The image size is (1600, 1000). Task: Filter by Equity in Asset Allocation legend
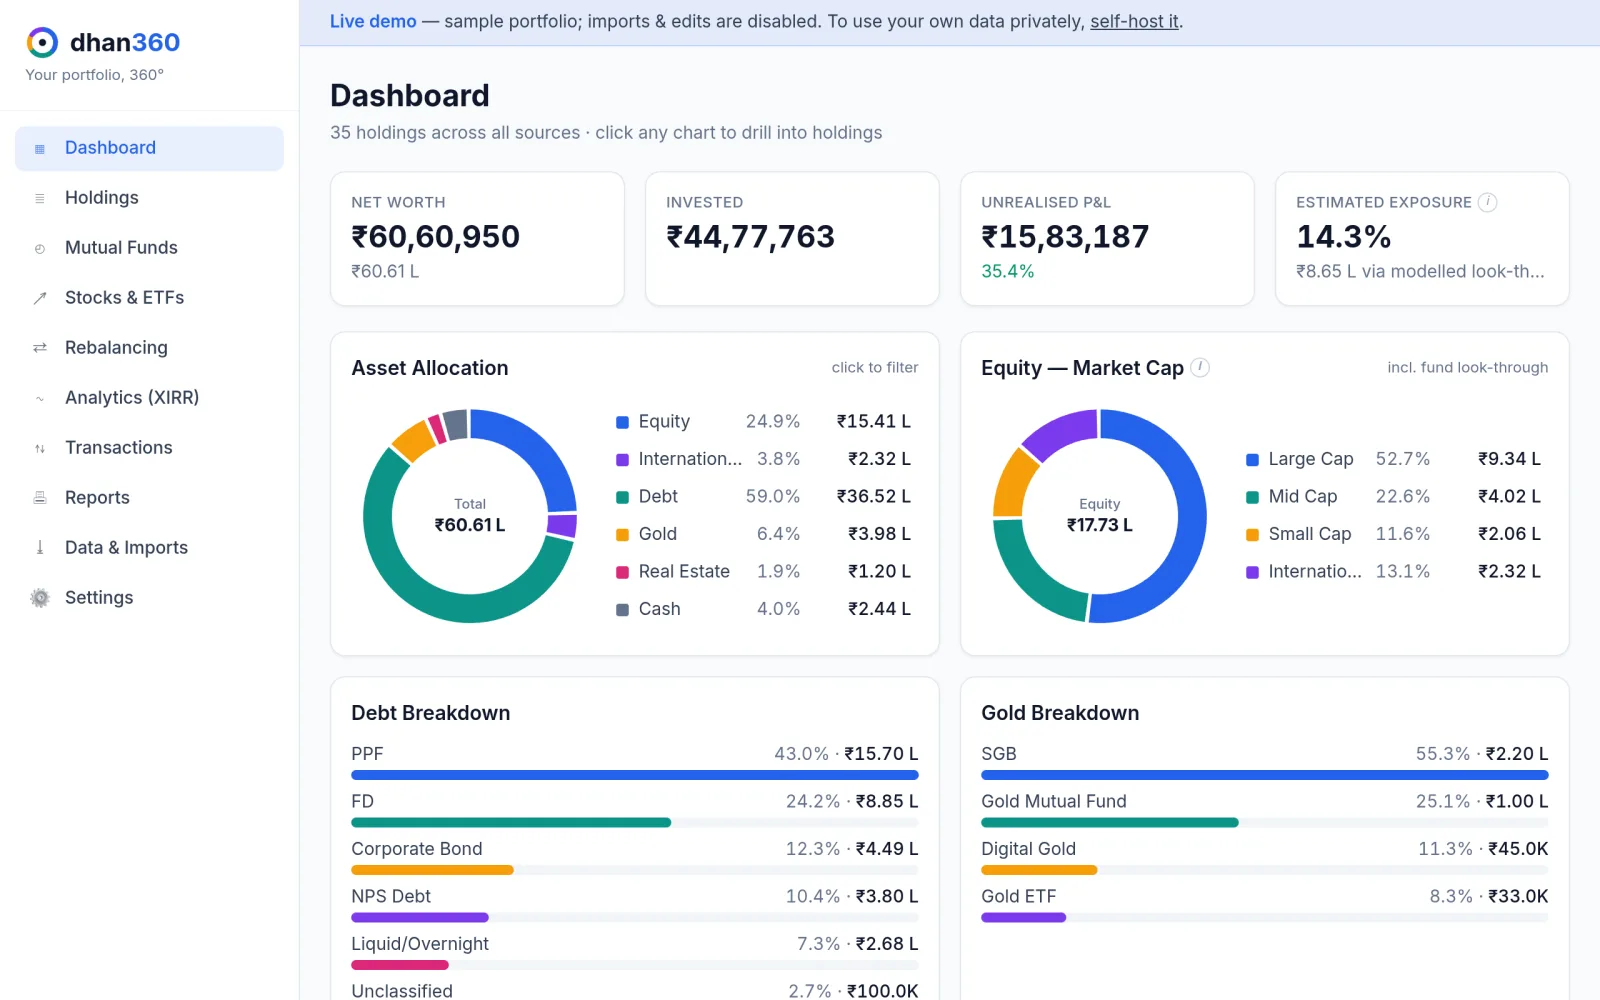764,421
